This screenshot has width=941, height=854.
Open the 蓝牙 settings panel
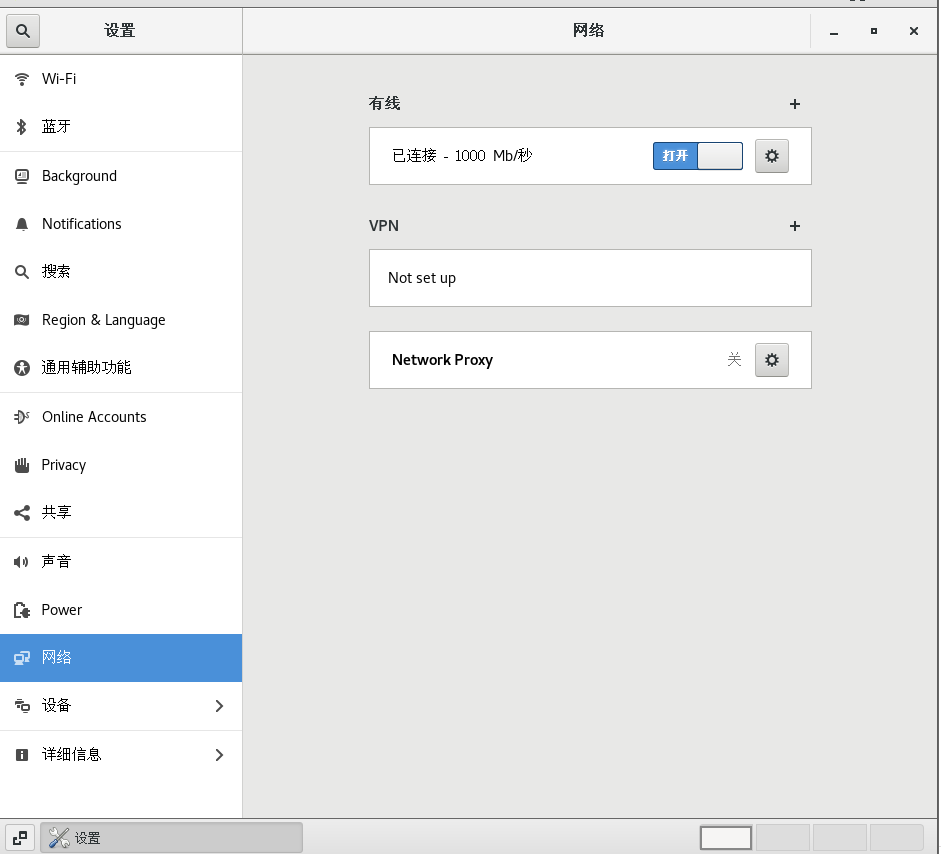(x=121, y=127)
